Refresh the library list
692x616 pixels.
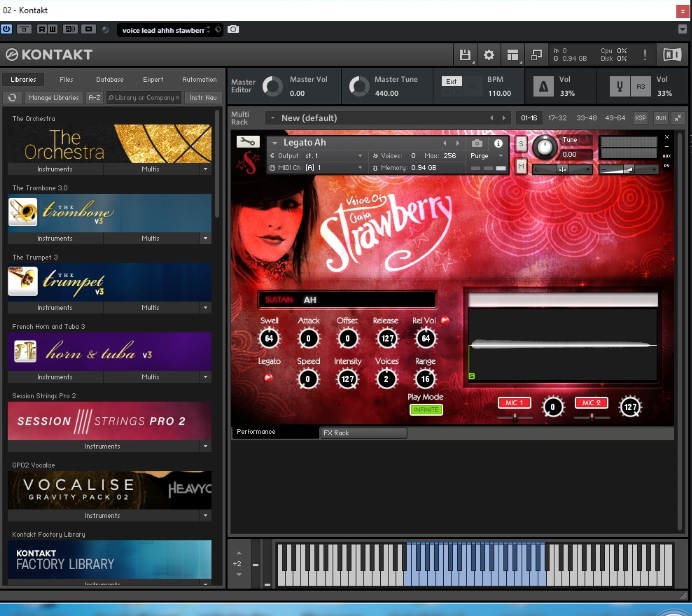point(12,98)
